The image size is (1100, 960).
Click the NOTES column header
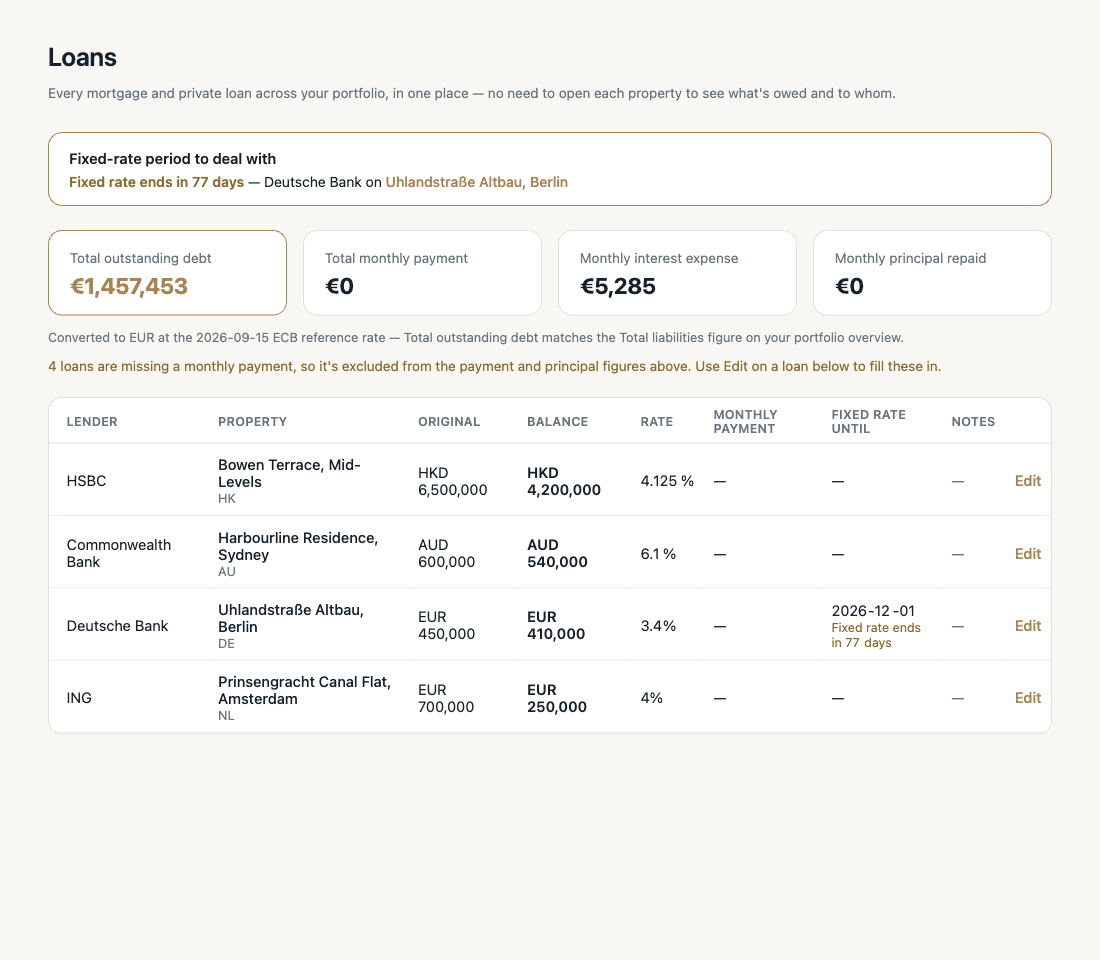tap(973, 422)
